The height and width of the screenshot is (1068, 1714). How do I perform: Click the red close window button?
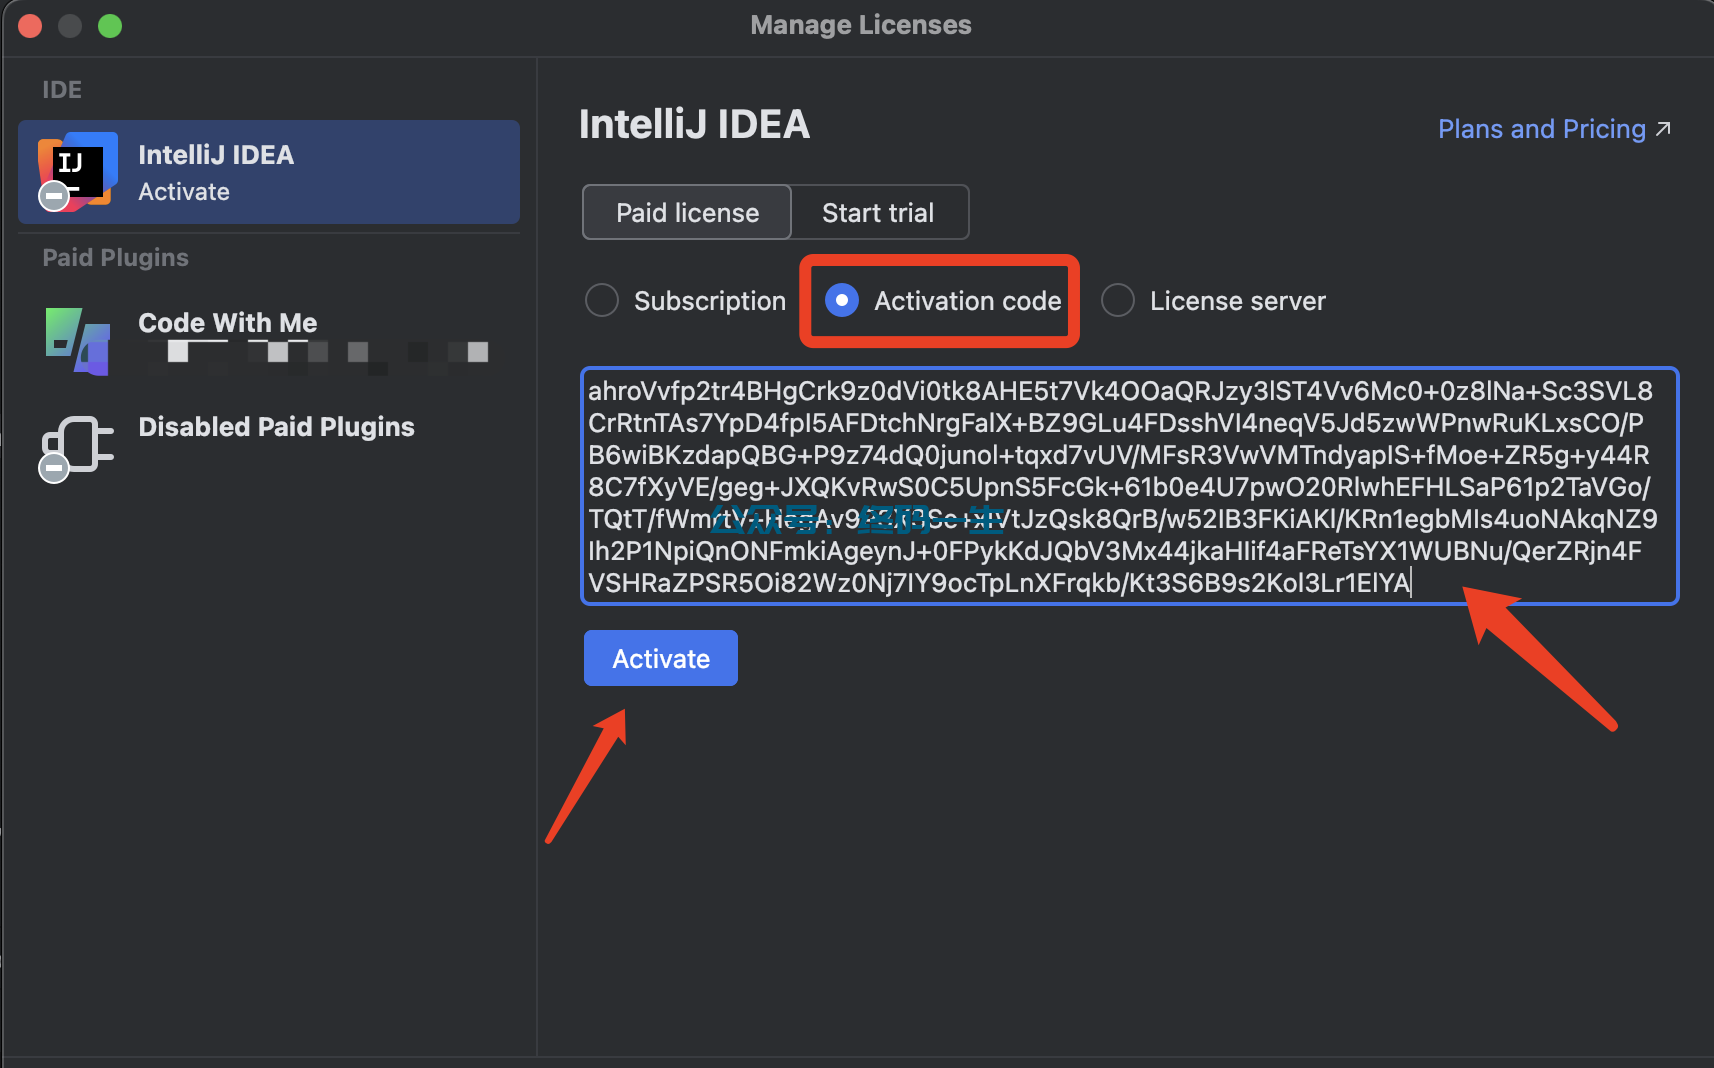tap(30, 26)
